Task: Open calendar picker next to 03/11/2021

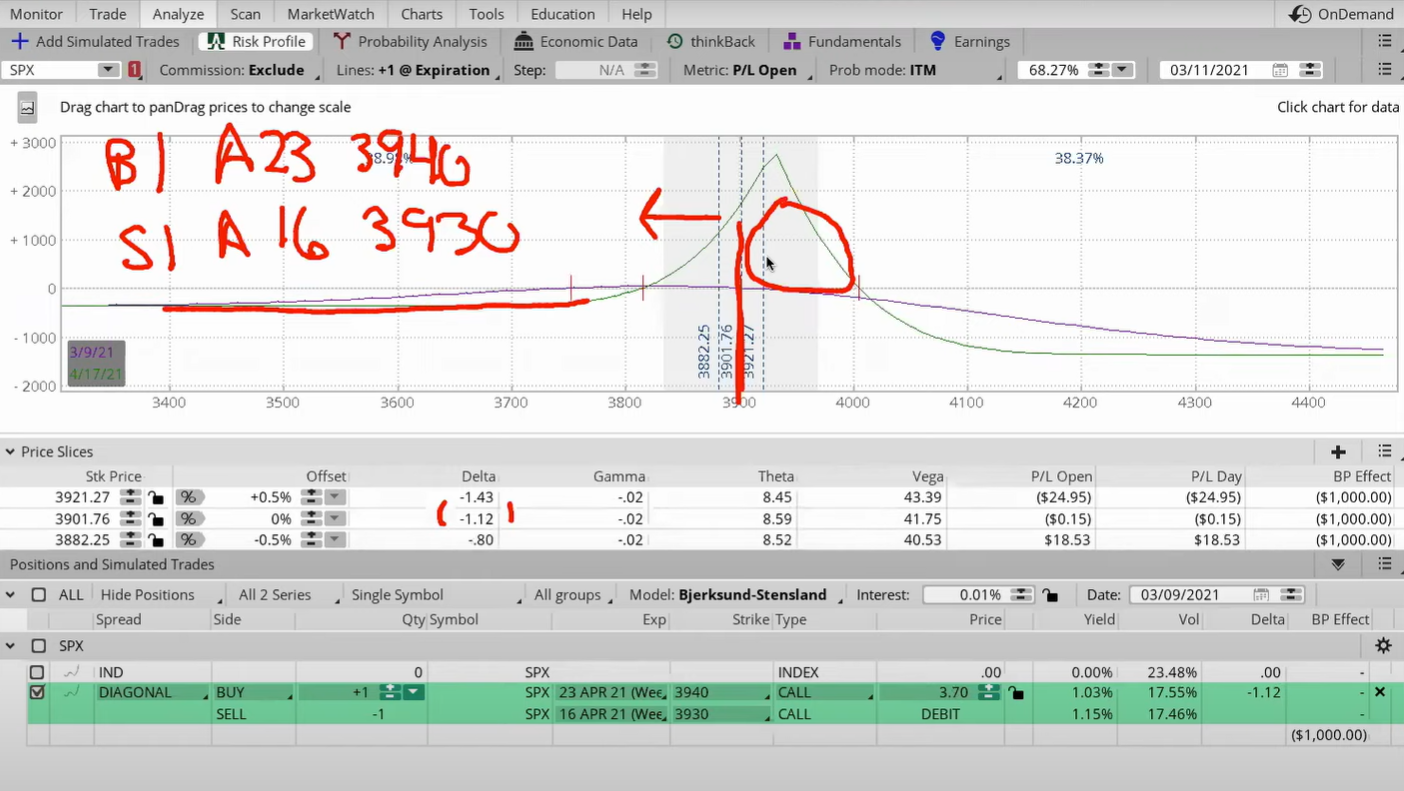Action: 1280,70
